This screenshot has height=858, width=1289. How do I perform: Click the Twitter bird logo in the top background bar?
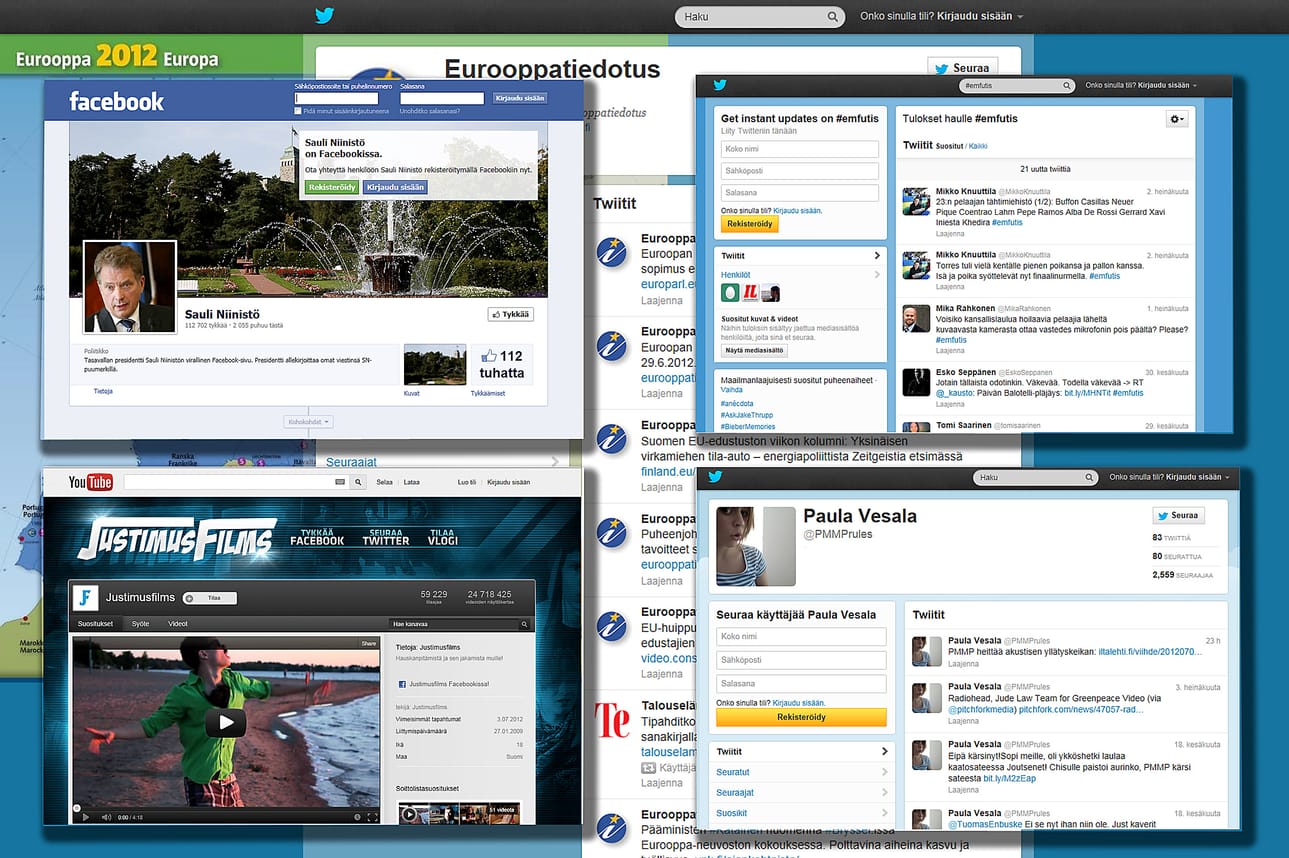[324, 16]
